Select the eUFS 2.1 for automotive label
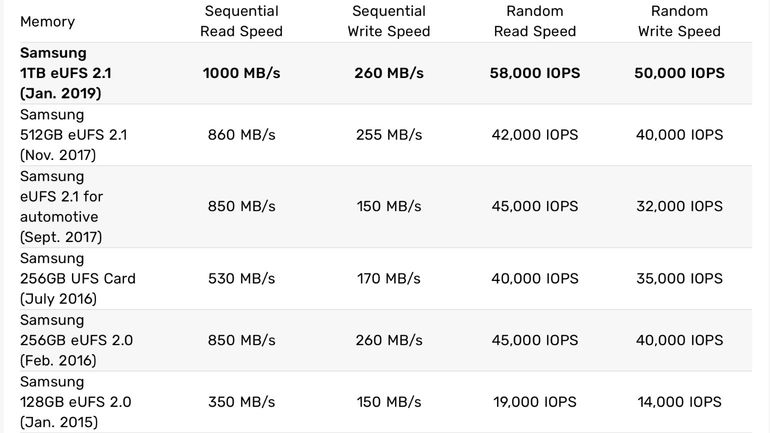770x433 pixels. [61, 206]
